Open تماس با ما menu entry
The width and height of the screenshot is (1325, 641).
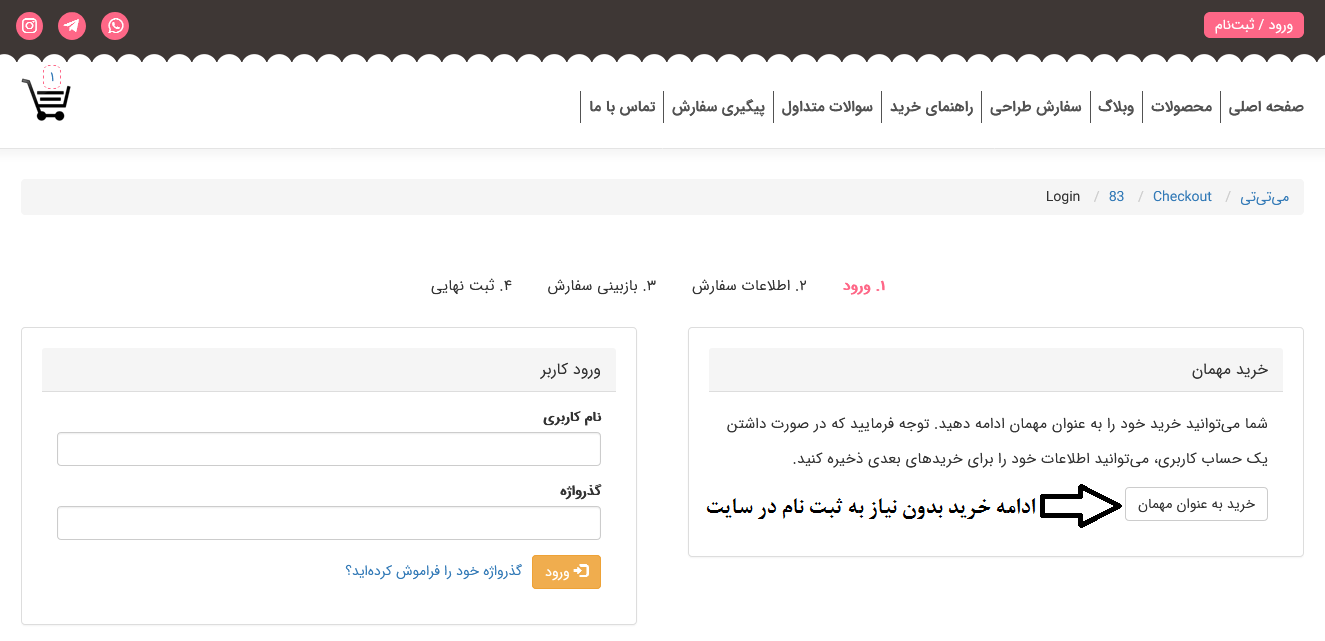(622, 106)
